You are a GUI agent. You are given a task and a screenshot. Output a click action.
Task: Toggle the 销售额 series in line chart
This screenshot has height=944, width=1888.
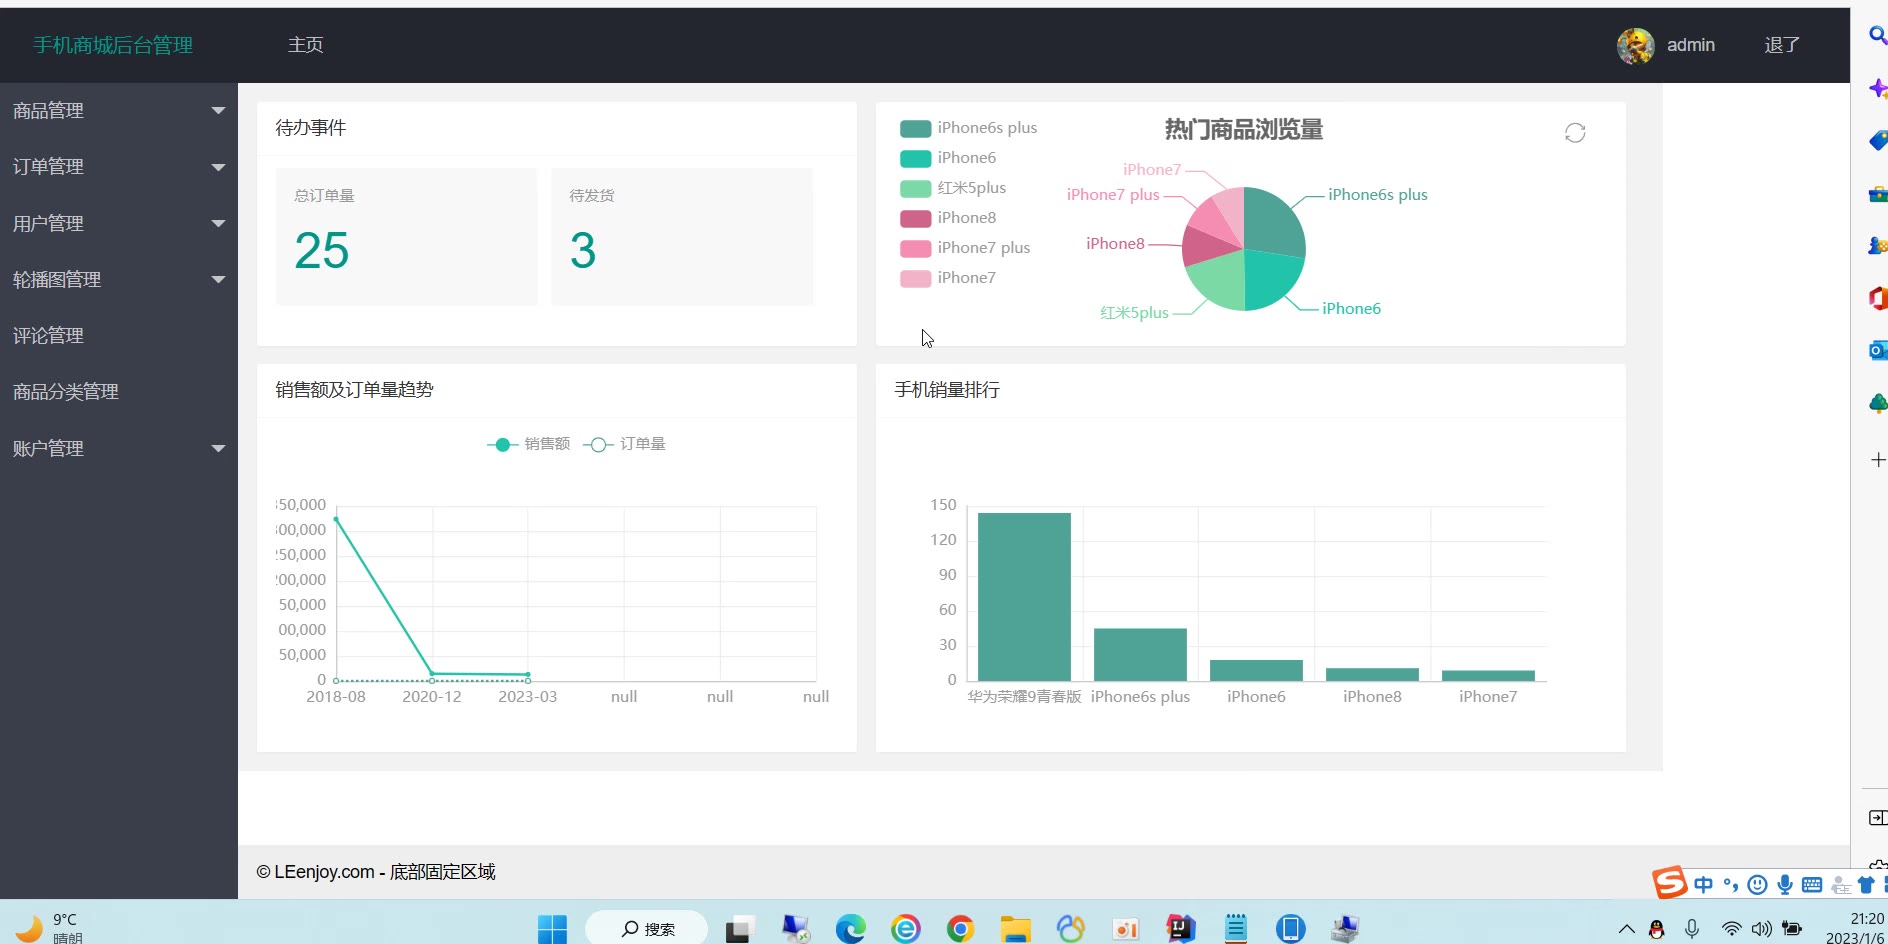point(528,444)
